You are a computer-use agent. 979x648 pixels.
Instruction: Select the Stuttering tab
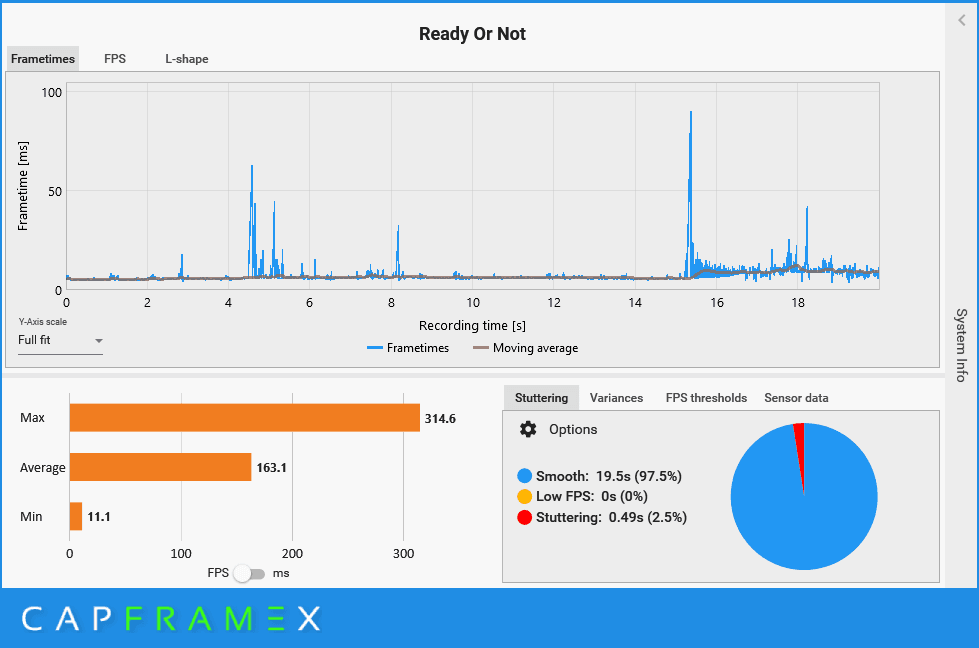click(541, 398)
